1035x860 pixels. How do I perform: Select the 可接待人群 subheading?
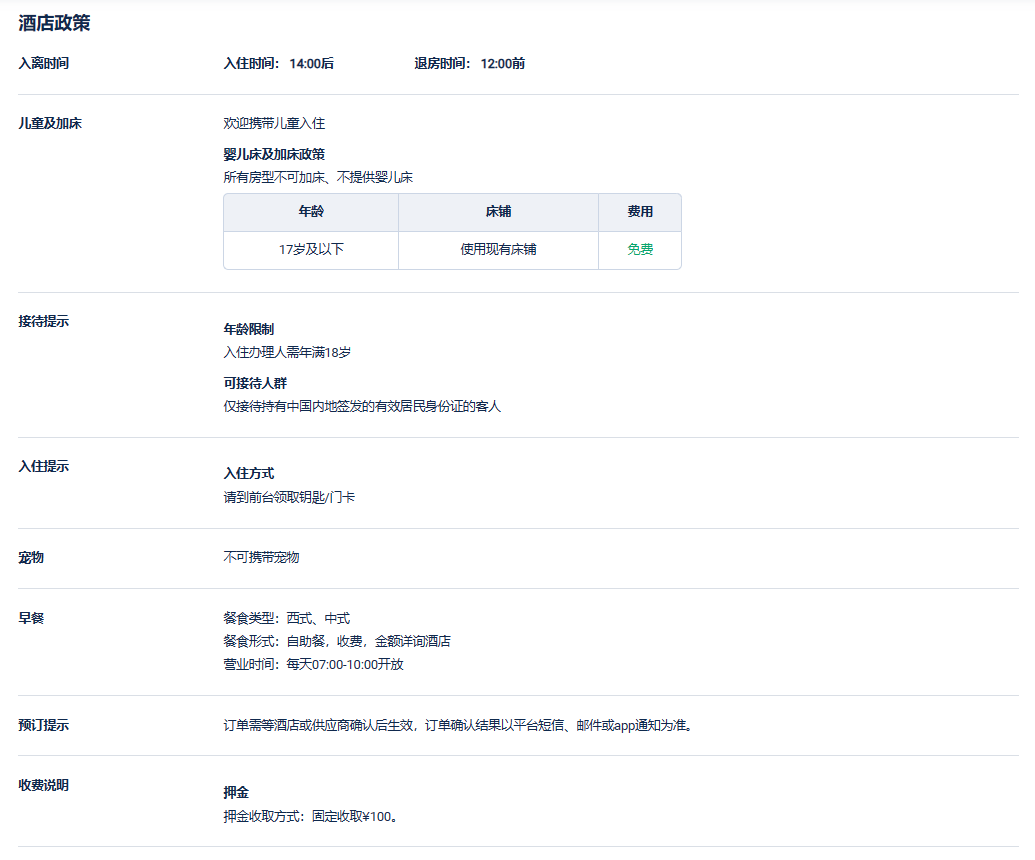pos(255,383)
